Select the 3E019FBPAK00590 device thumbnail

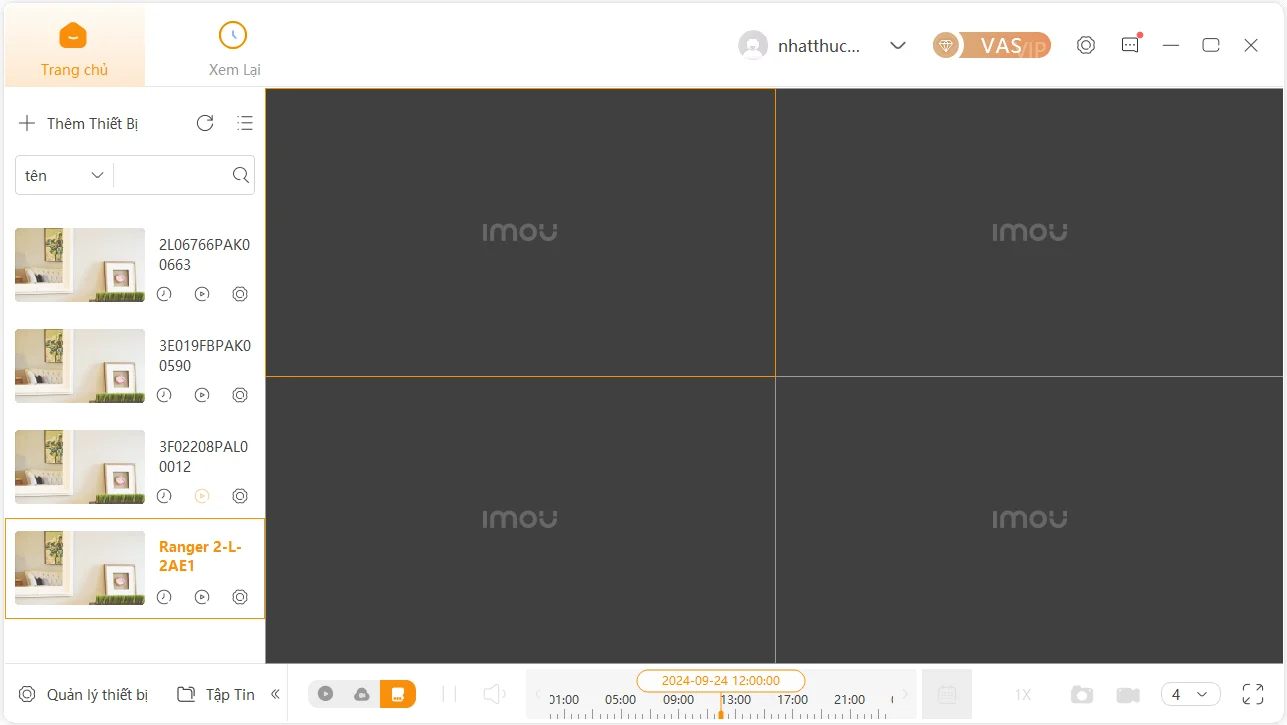point(80,366)
